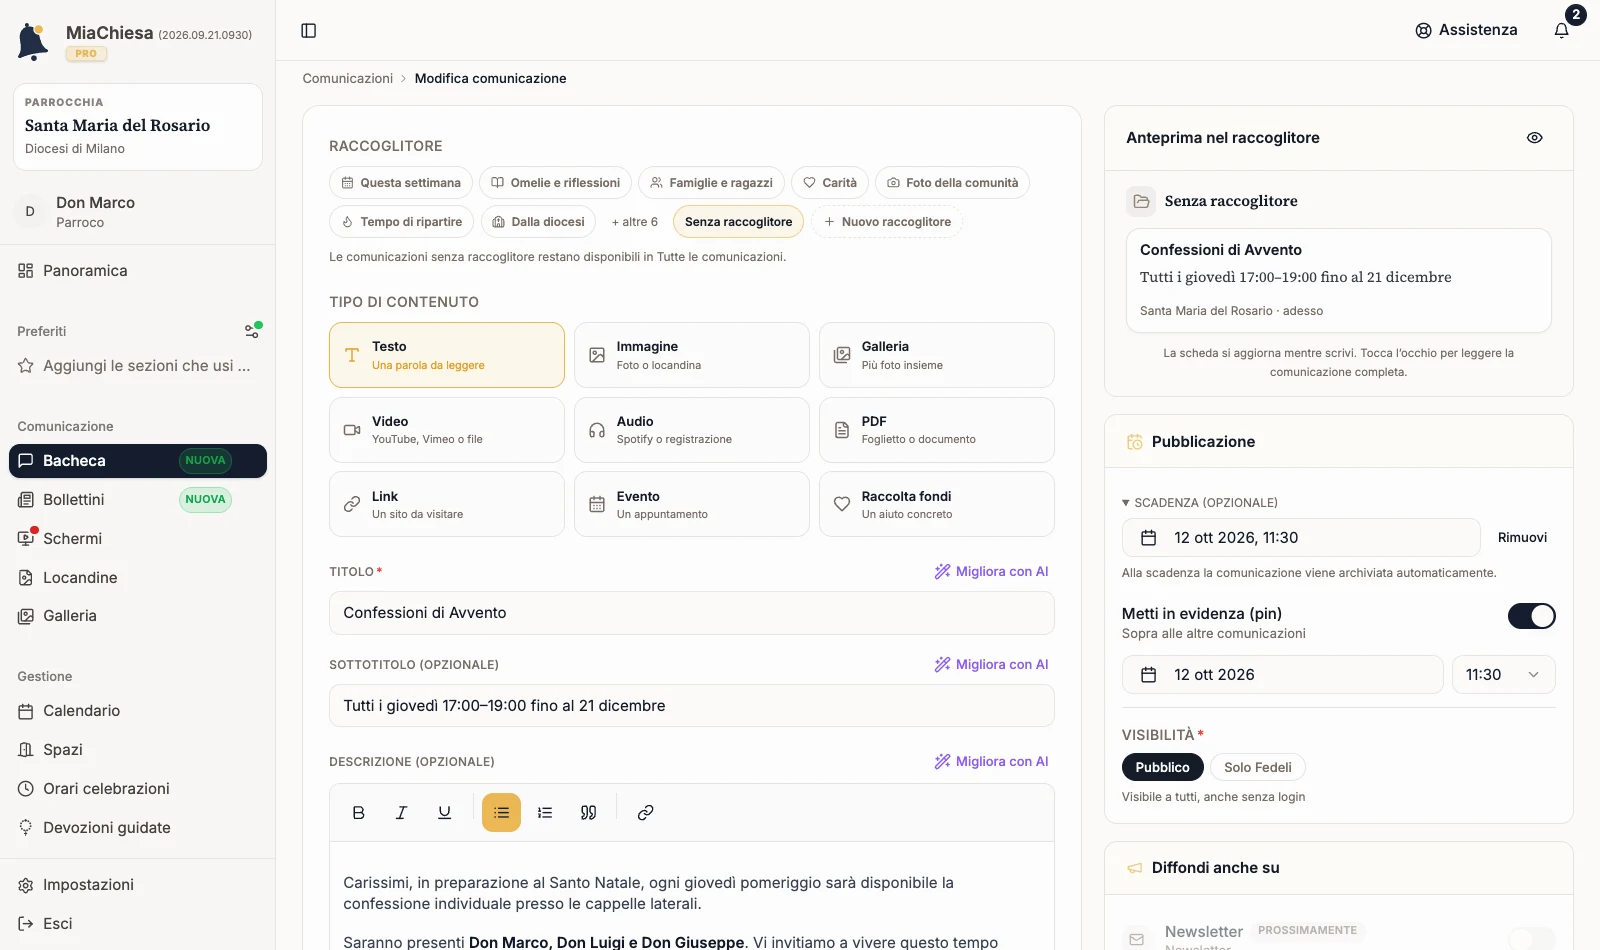Select Evento content type

(692, 504)
